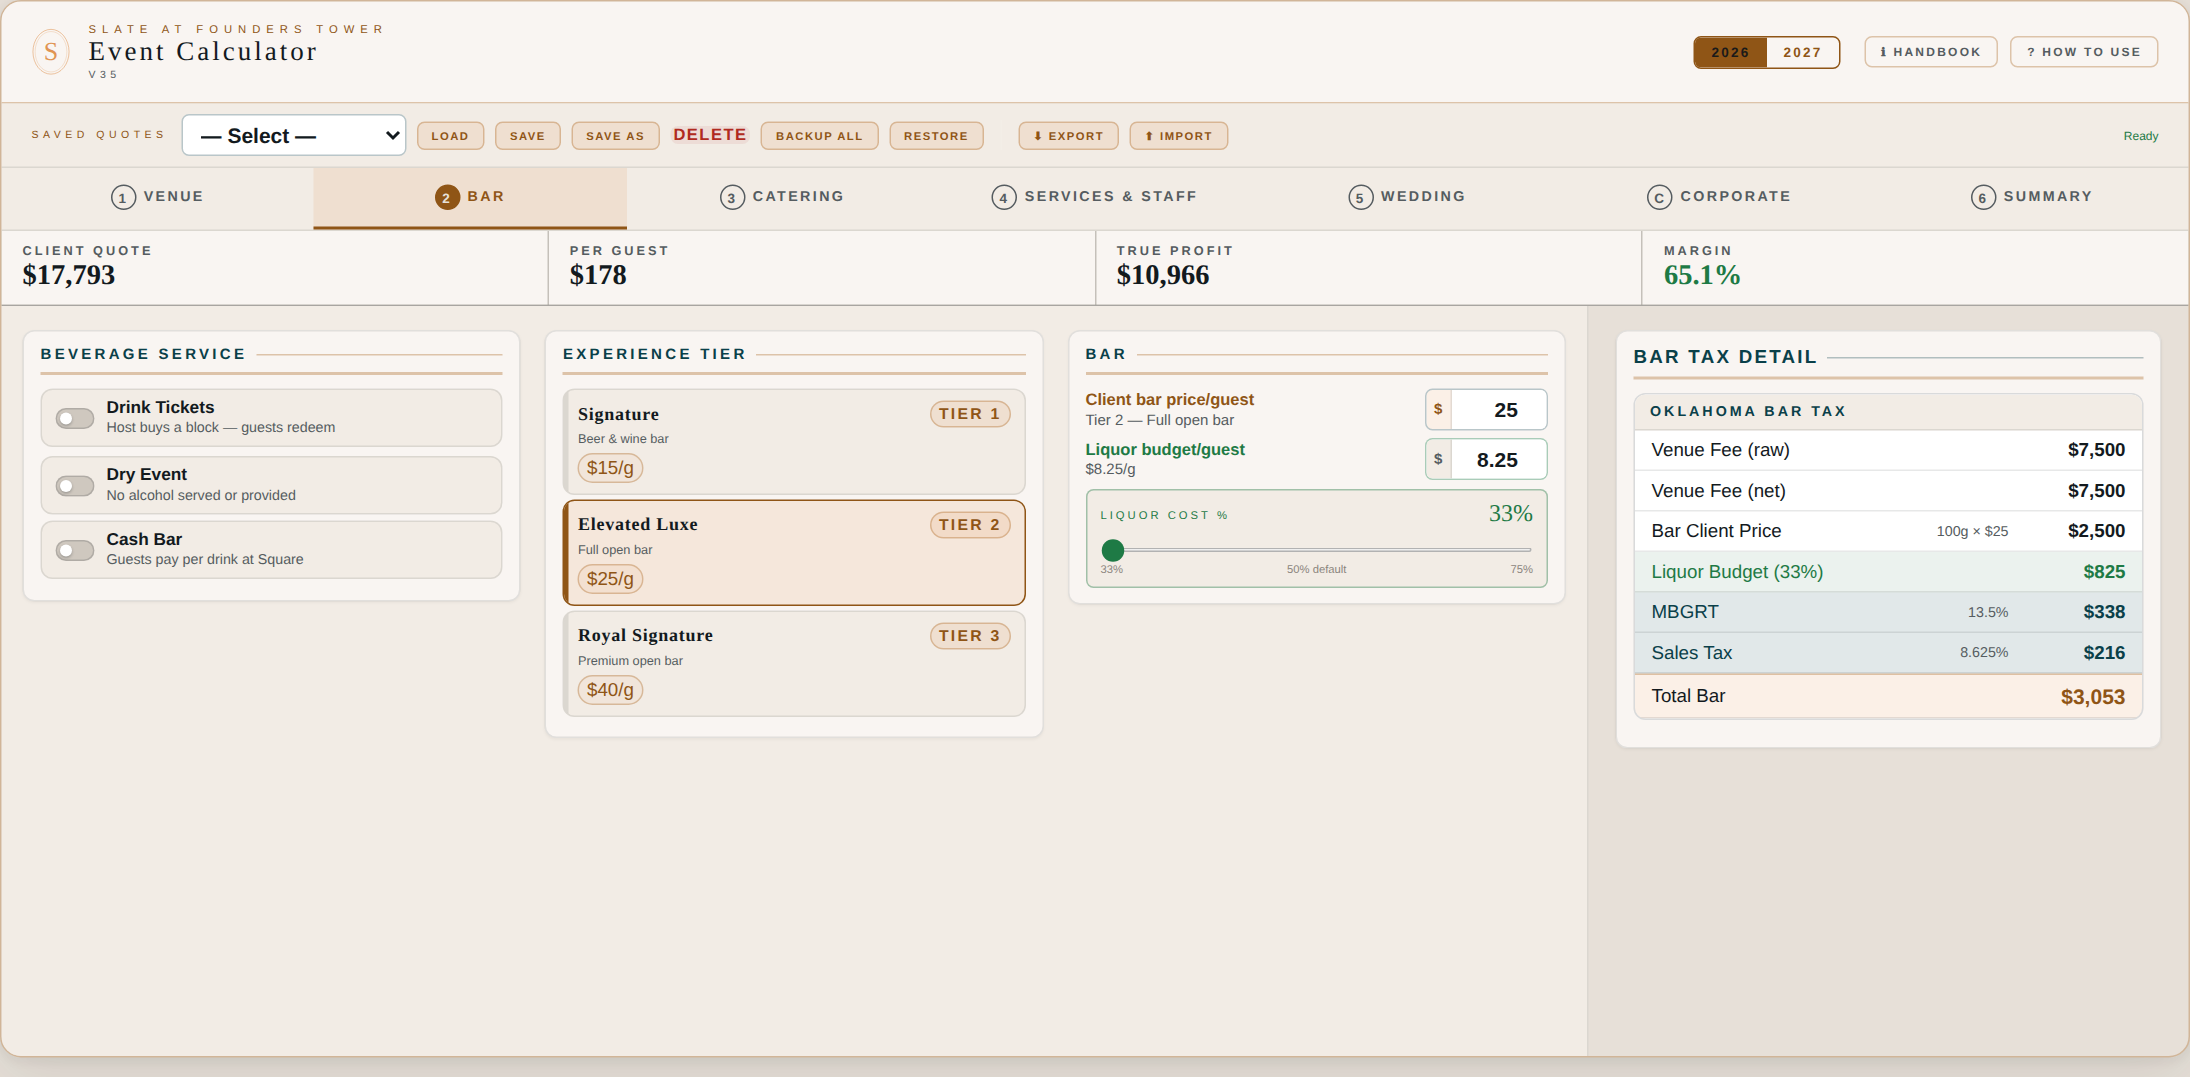Viewport: 2190px width, 1077px height.
Task: Go to the Catering tab
Action: (x=782, y=197)
